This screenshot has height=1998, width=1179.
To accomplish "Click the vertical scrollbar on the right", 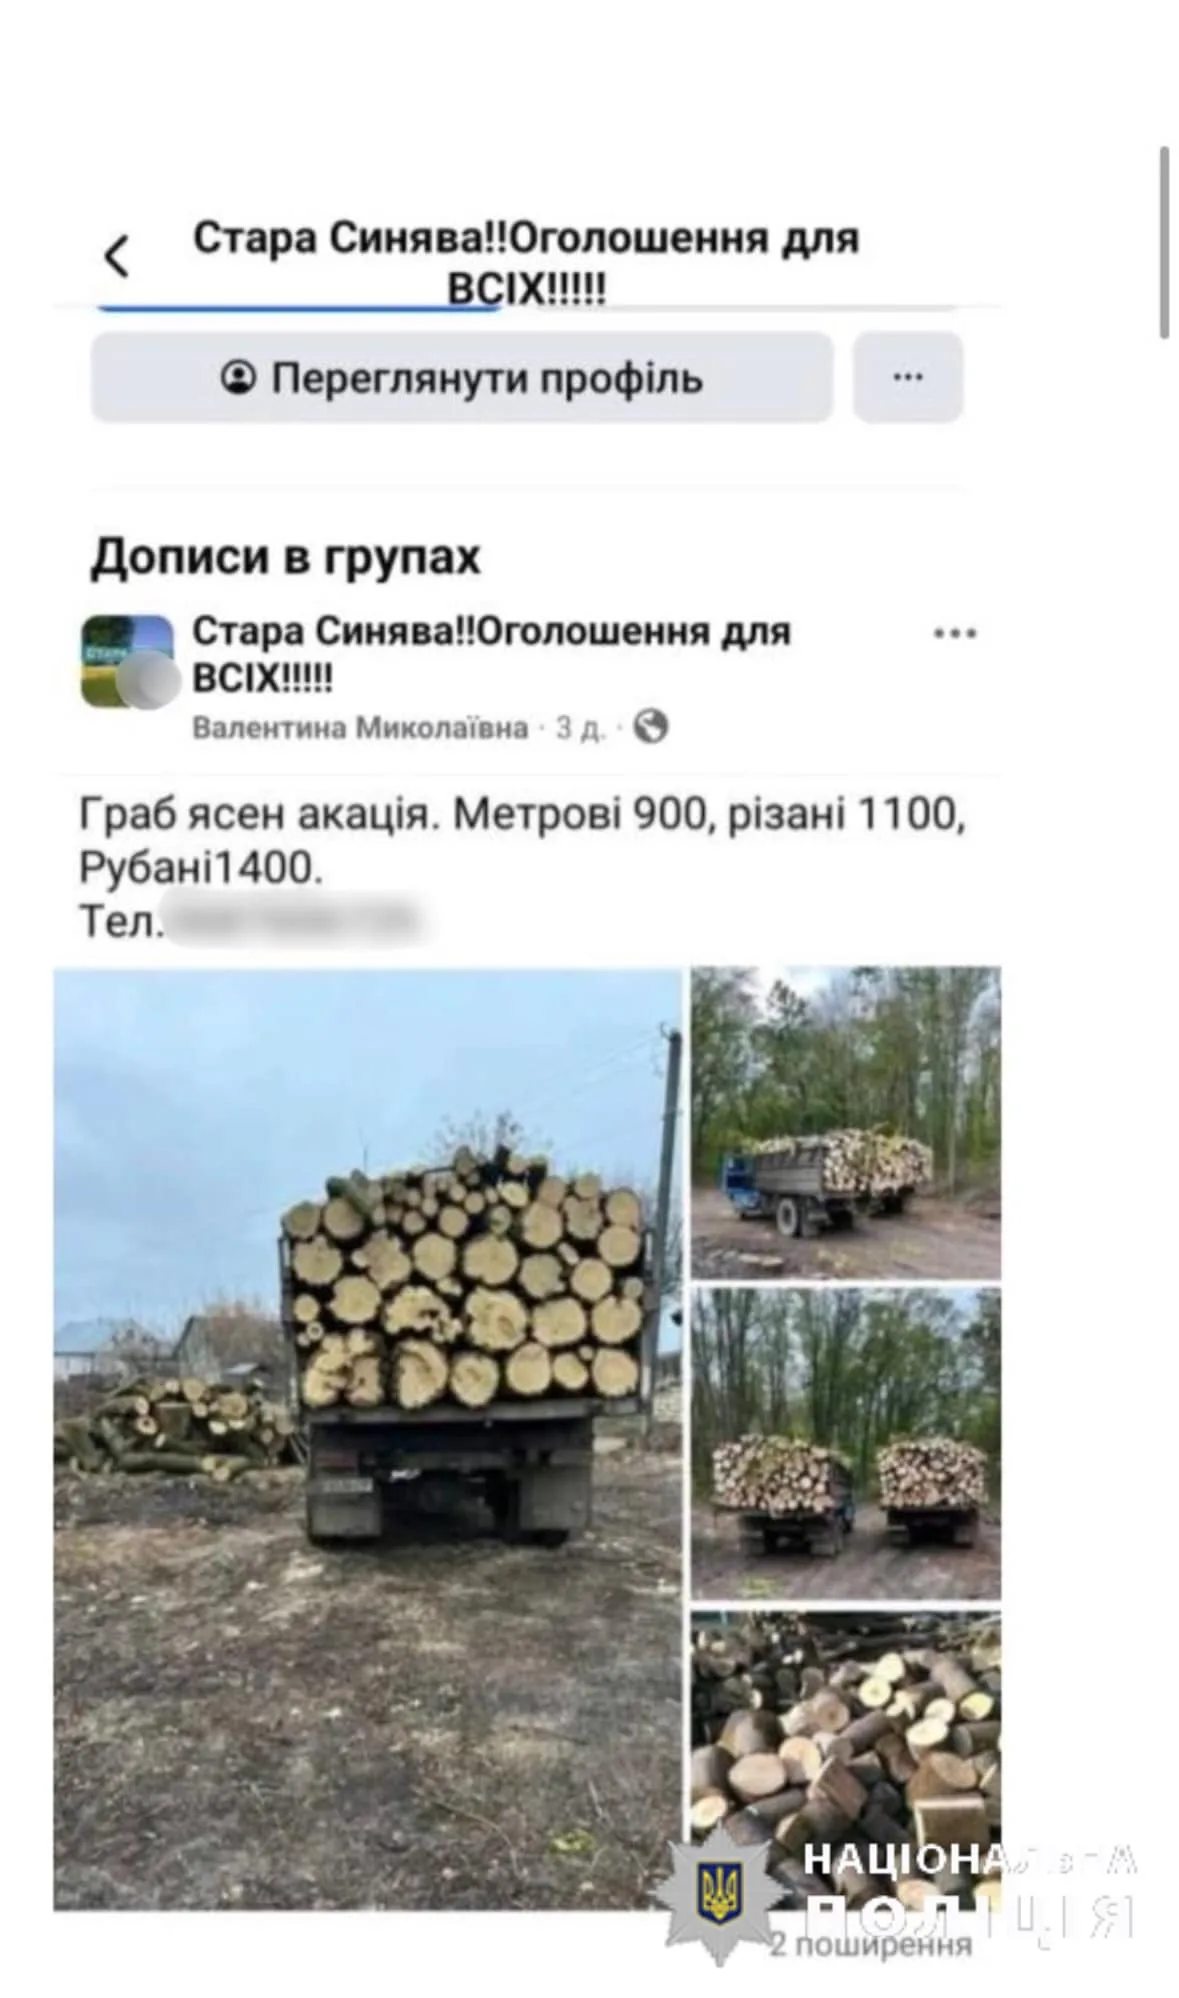I will (1164, 243).
